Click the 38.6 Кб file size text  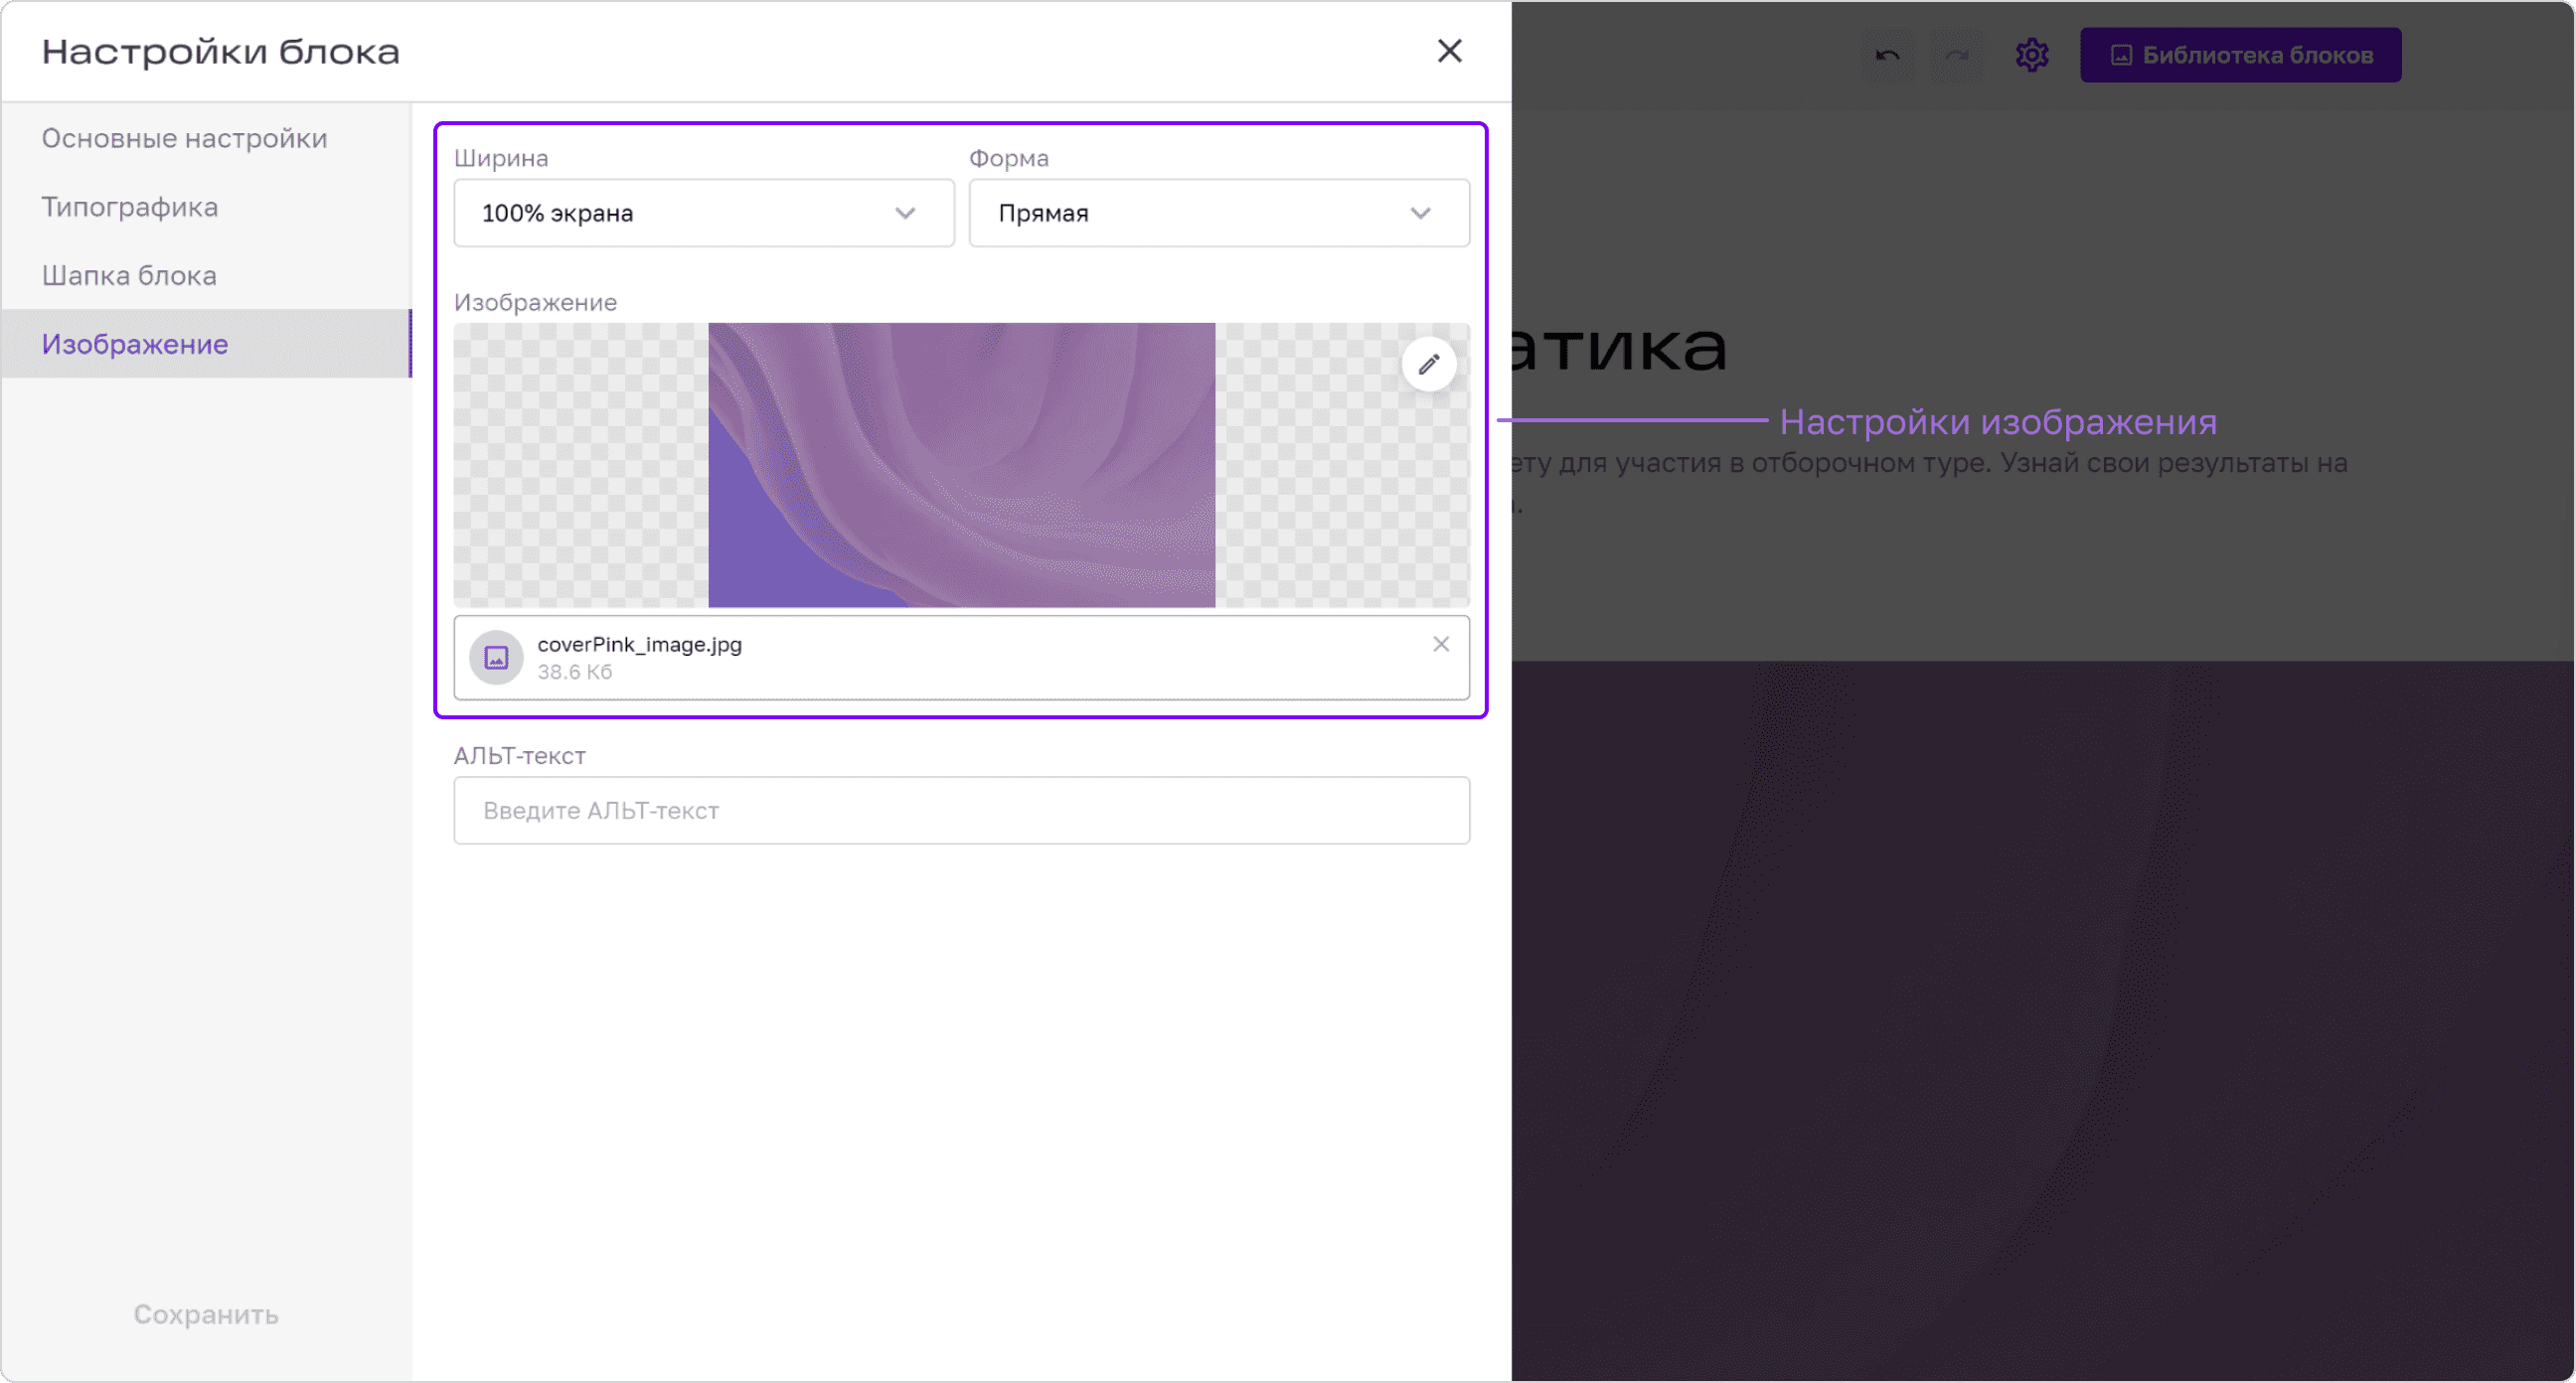(575, 672)
